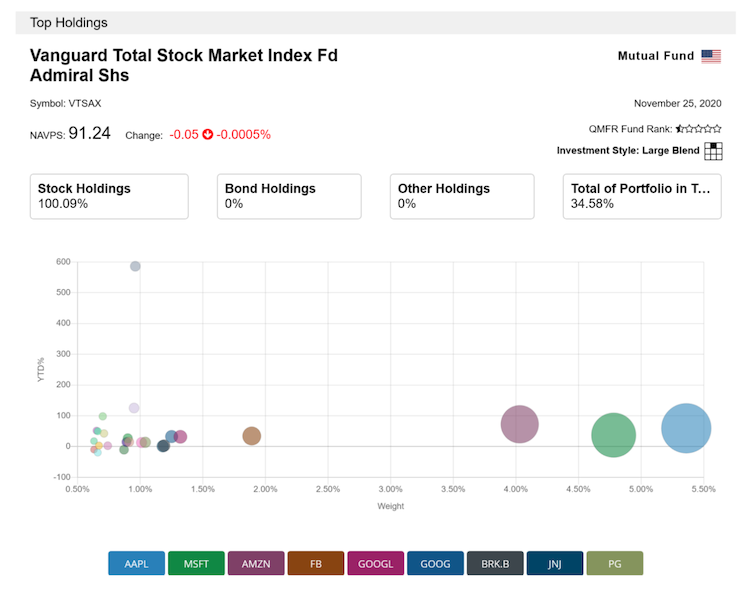Toggle the GOOGL legend button

[x=375, y=563]
